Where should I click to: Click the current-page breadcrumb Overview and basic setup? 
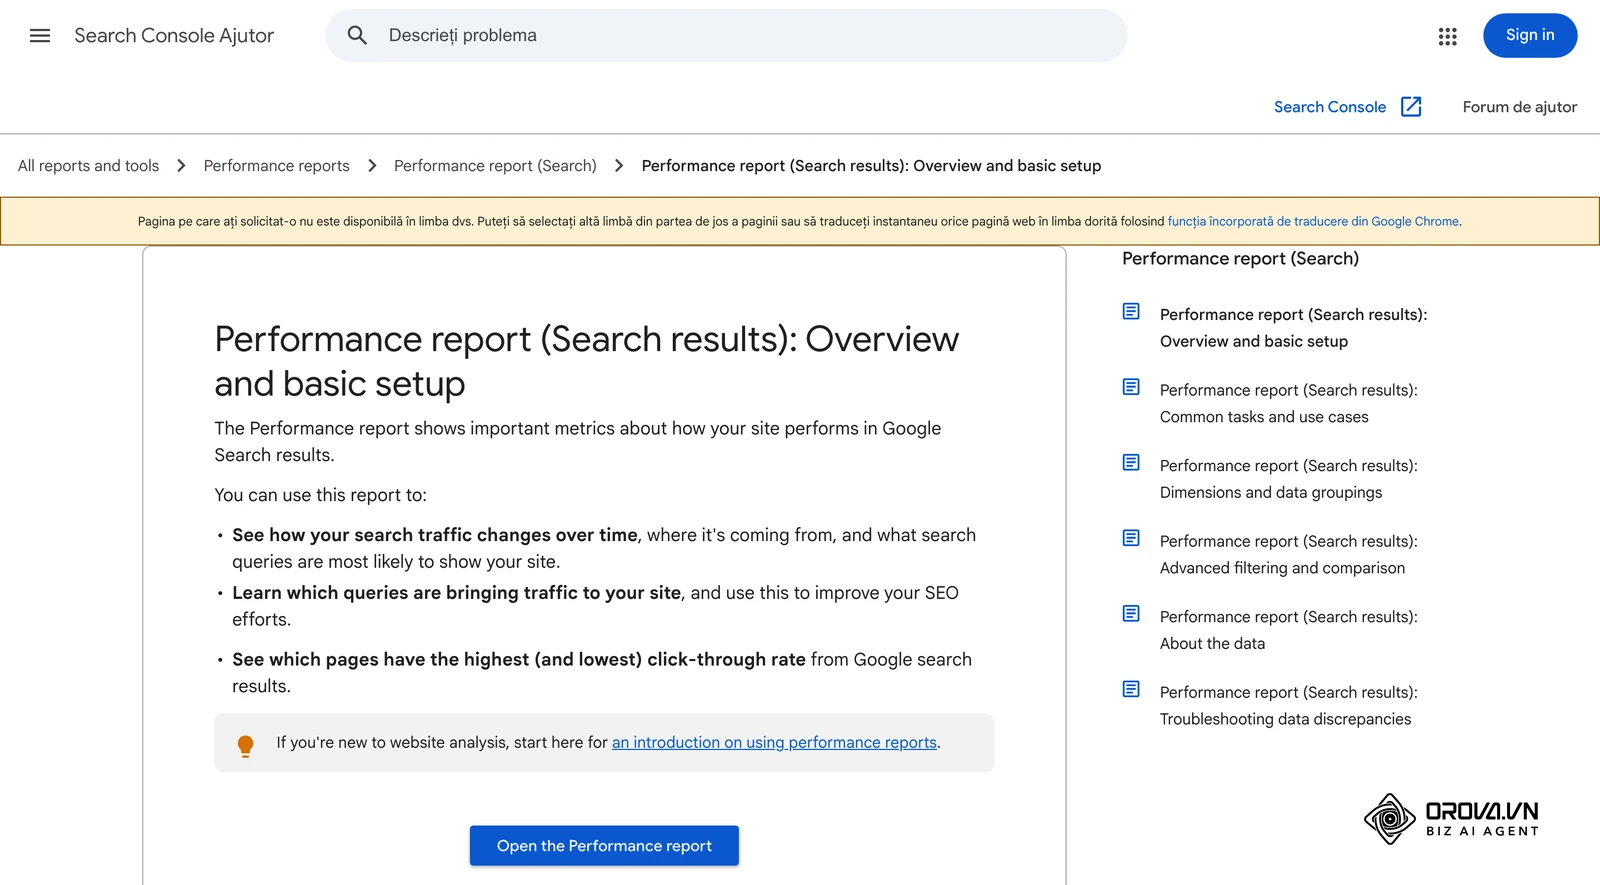coord(871,166)
